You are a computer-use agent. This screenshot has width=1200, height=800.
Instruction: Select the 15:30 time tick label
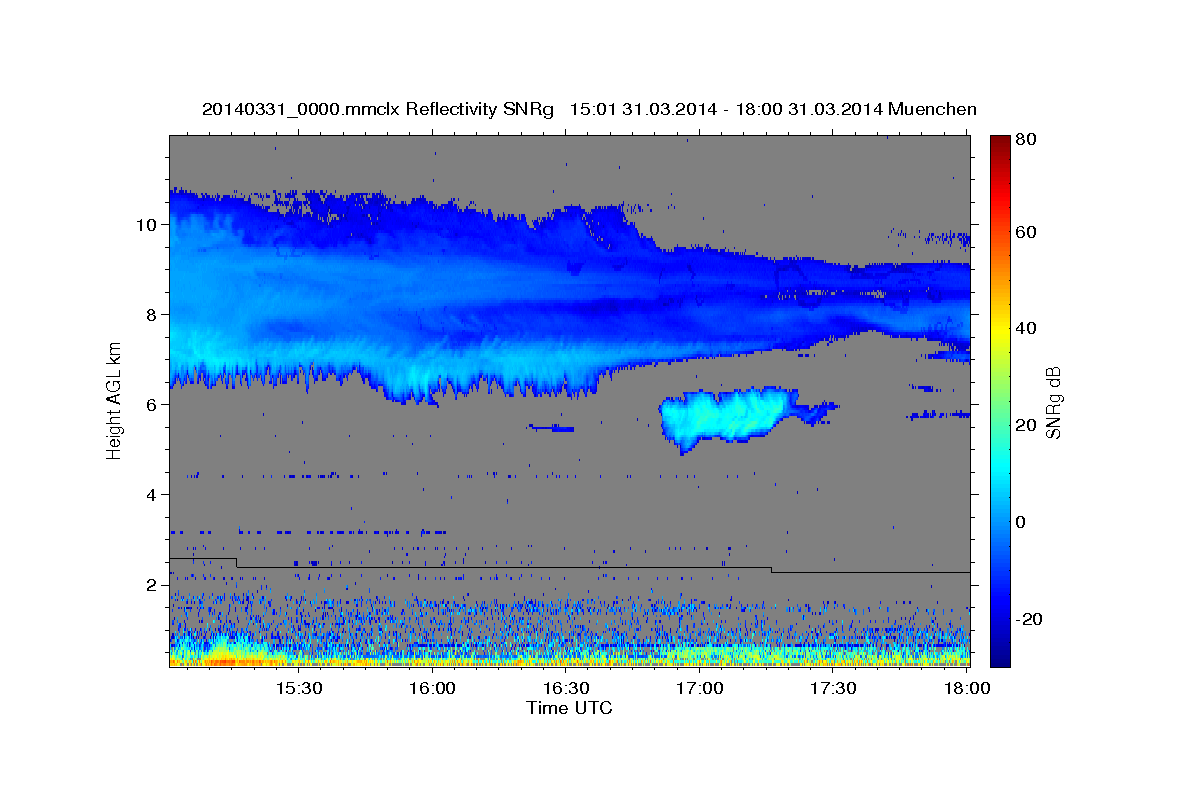click(298, 689)
